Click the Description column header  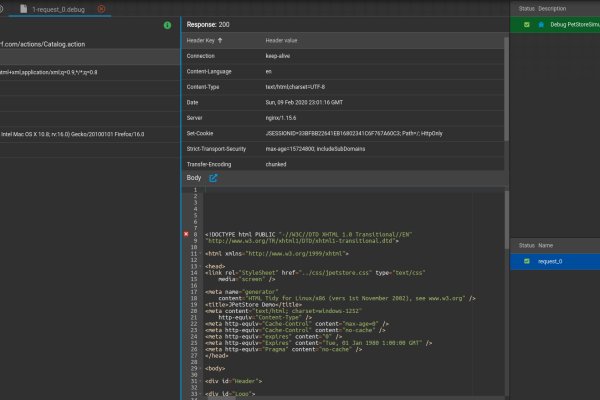[552, 8]
